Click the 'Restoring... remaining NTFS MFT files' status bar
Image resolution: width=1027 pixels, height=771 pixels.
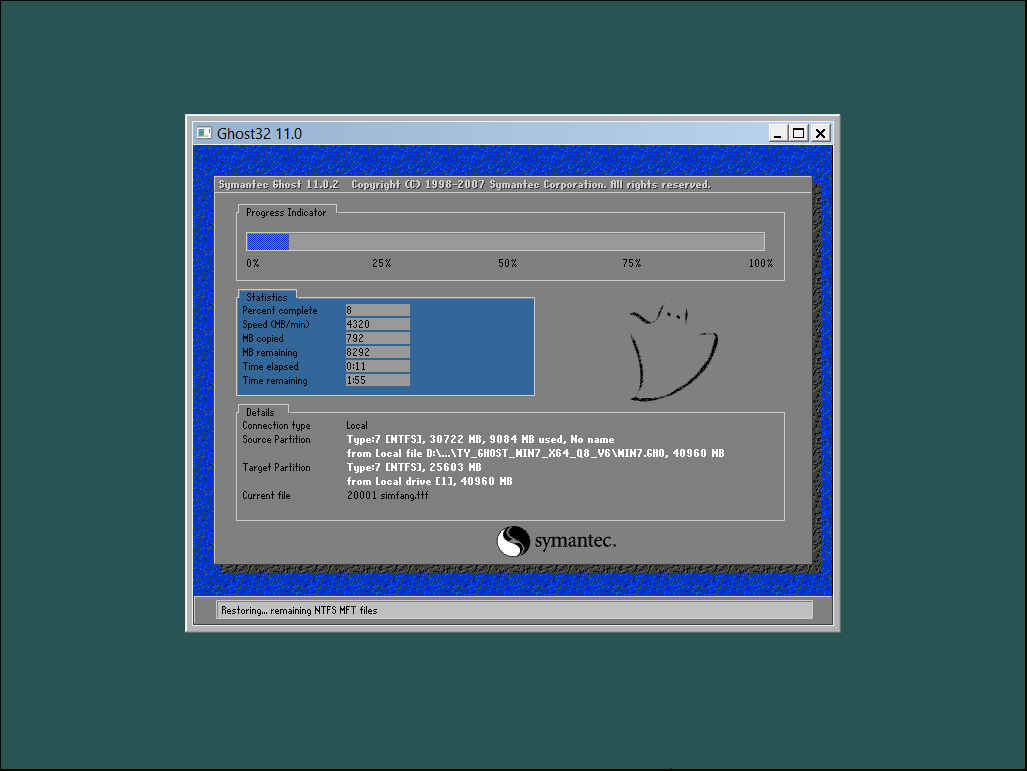pyautogui.click(x=514, y=610)
